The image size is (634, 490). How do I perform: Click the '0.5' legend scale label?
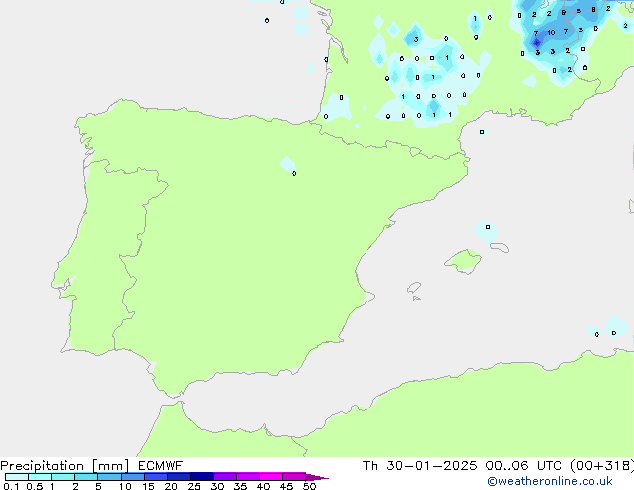35,486
